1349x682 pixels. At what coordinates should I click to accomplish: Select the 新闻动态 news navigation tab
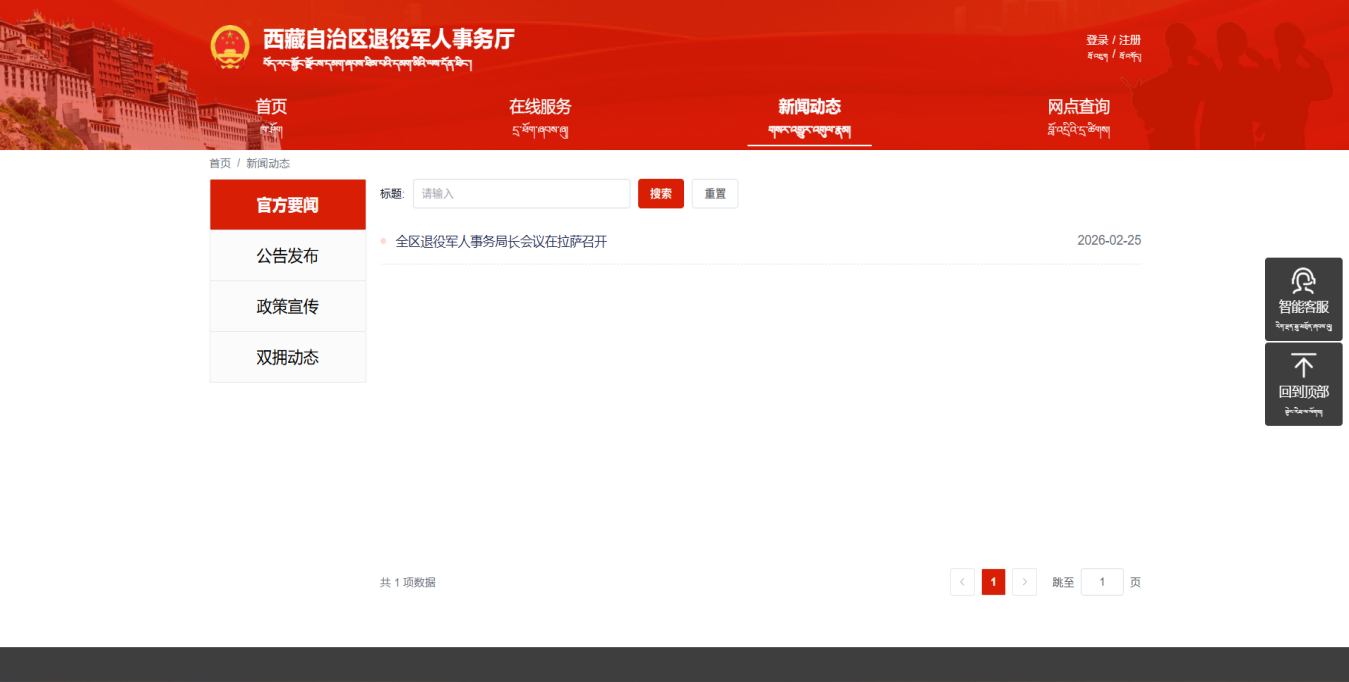(x=809, y=114)
